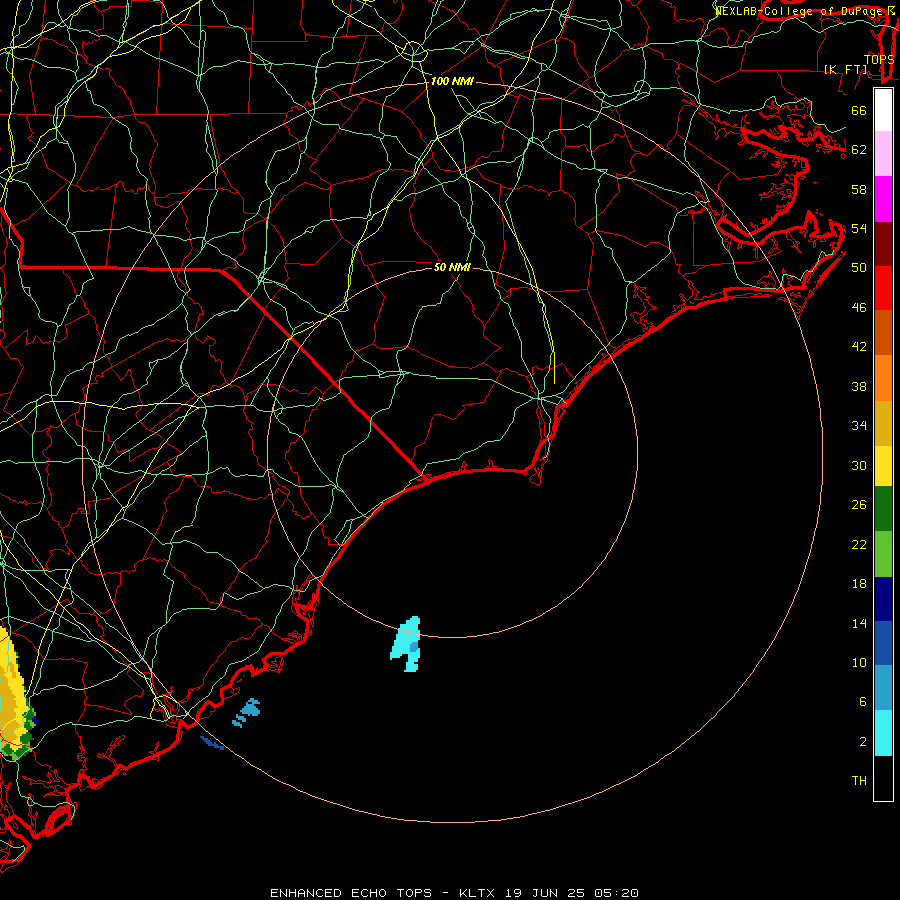Click the medium blue legend swatch
The width and height of the screenshot is (900, 900).
883,643
